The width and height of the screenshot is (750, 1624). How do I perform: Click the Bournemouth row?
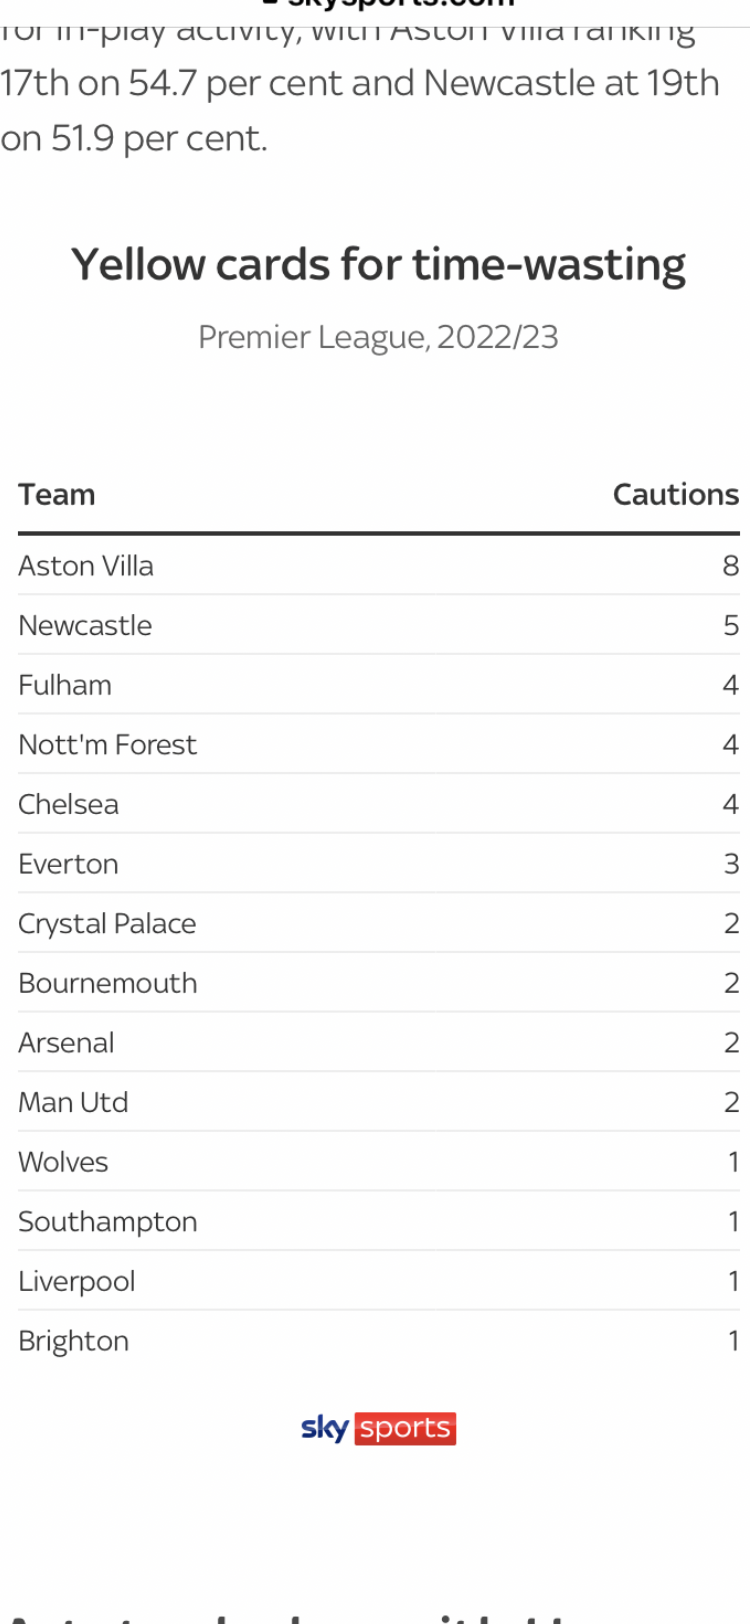378,983
